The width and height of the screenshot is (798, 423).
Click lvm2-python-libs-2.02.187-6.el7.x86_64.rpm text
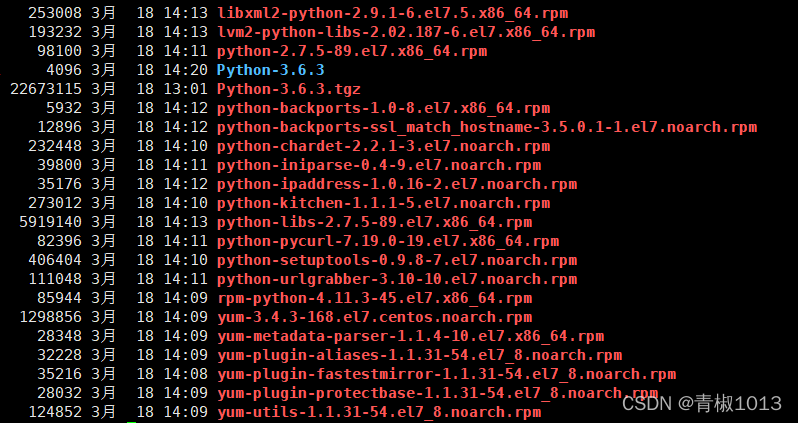pos(406,33)
